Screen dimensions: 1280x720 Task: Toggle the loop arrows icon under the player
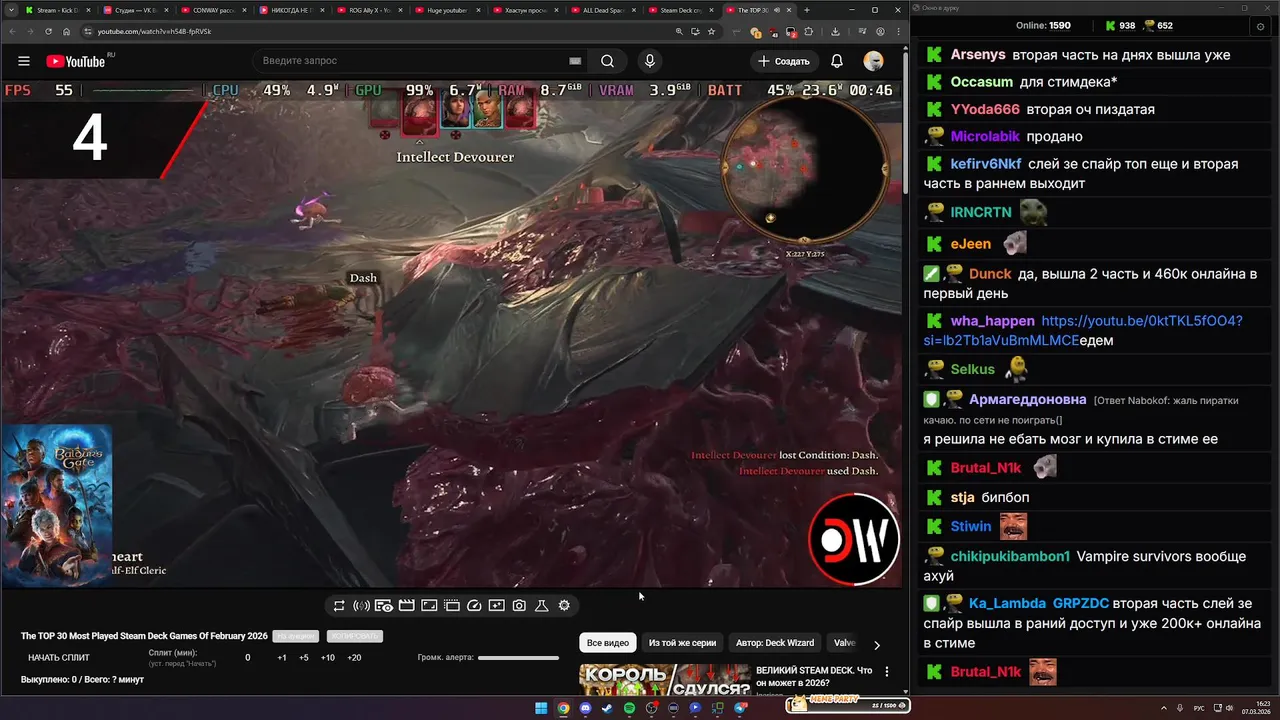coord(339,606)
